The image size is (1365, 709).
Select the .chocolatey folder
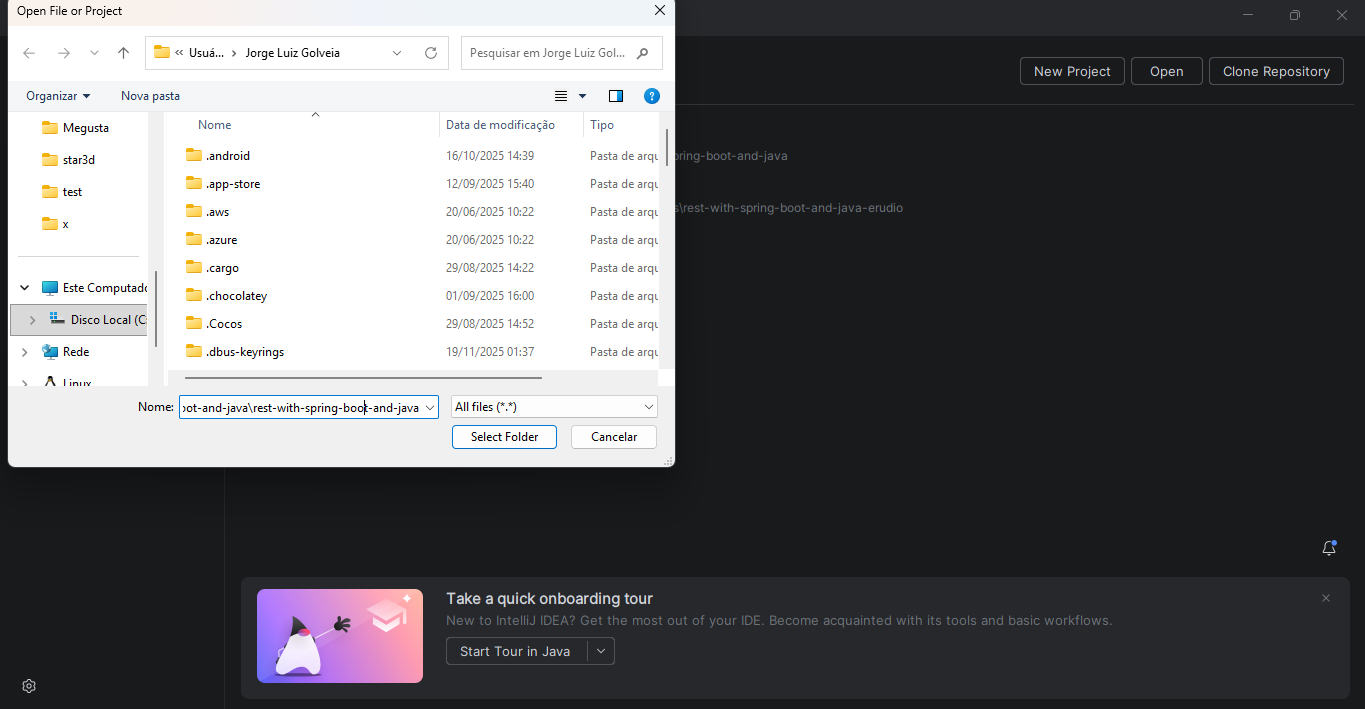(x=236, y=296)
